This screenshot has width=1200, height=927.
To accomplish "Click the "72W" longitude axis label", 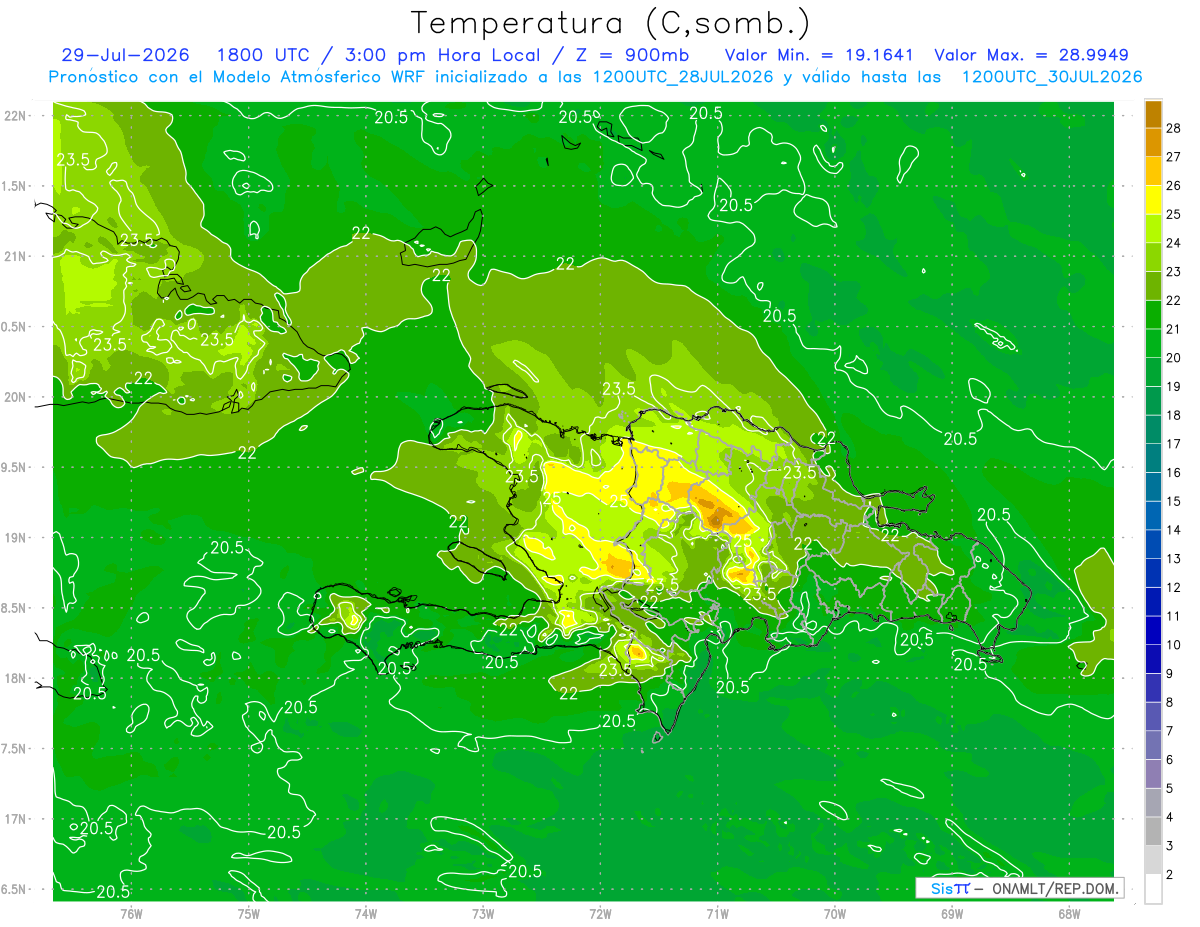I will click(600, 914).
